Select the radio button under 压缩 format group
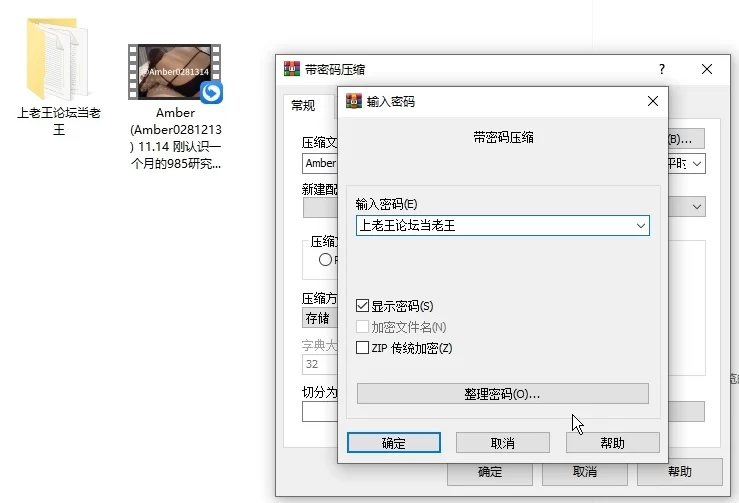The width and height of the screenshot is (739, 503). (325, 259)
